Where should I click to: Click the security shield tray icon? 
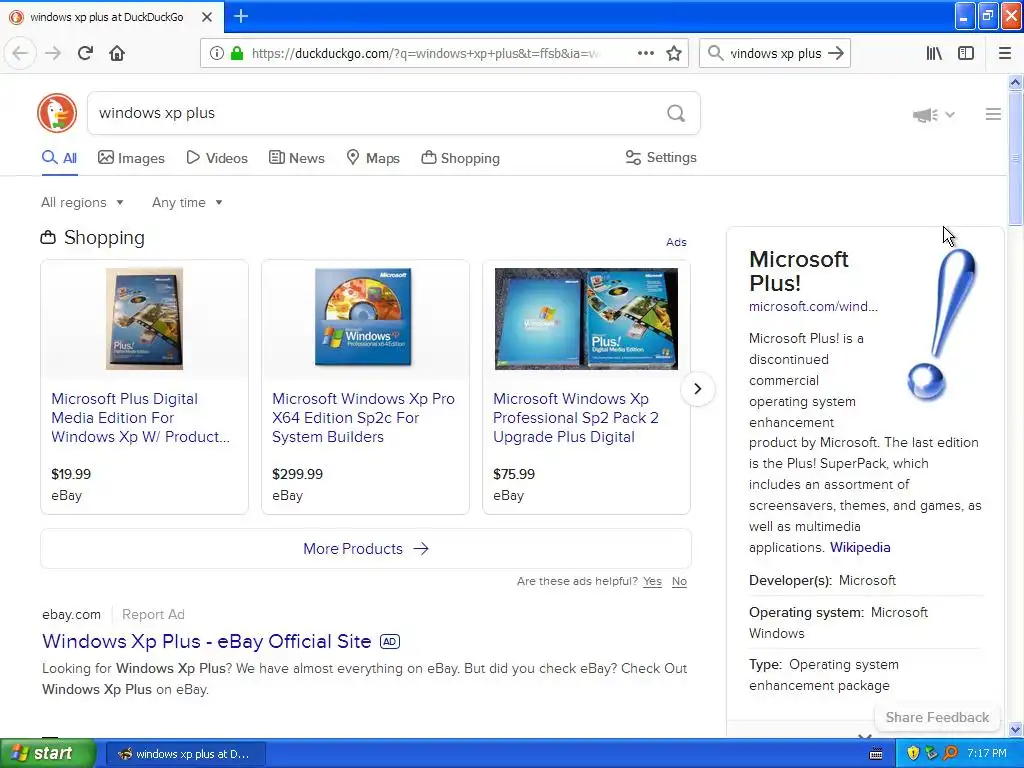click(913, 754)
